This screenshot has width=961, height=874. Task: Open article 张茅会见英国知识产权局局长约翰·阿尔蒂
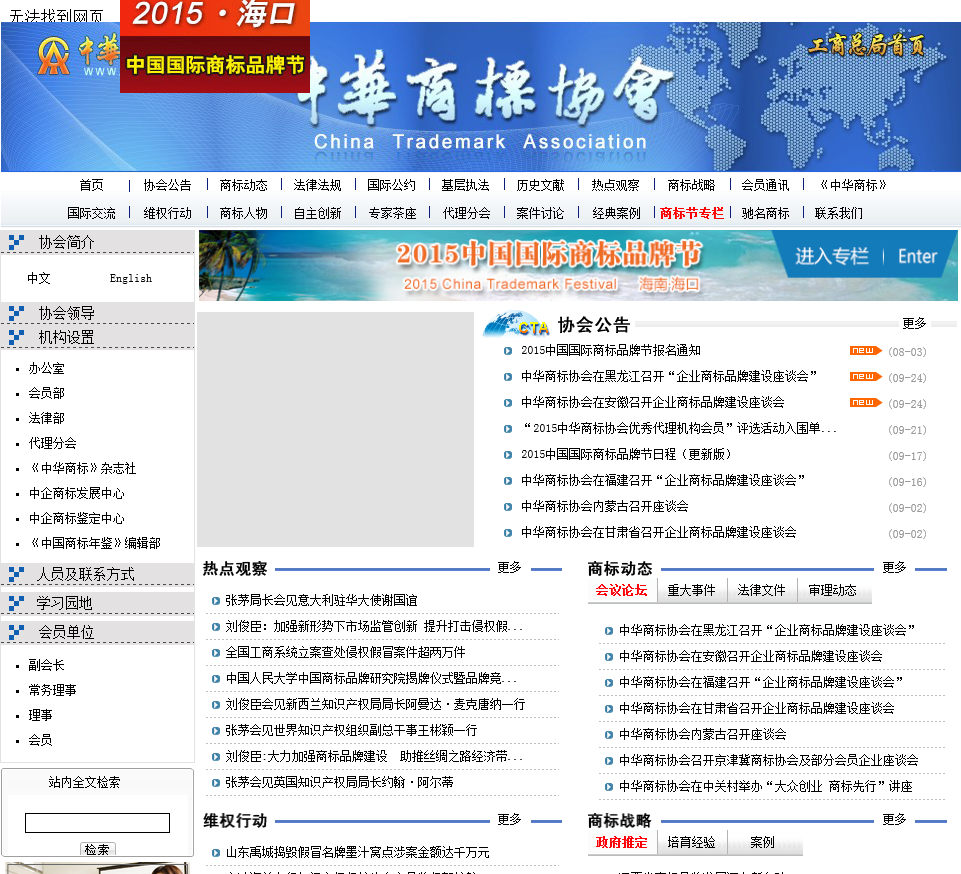tap(340, 782)
